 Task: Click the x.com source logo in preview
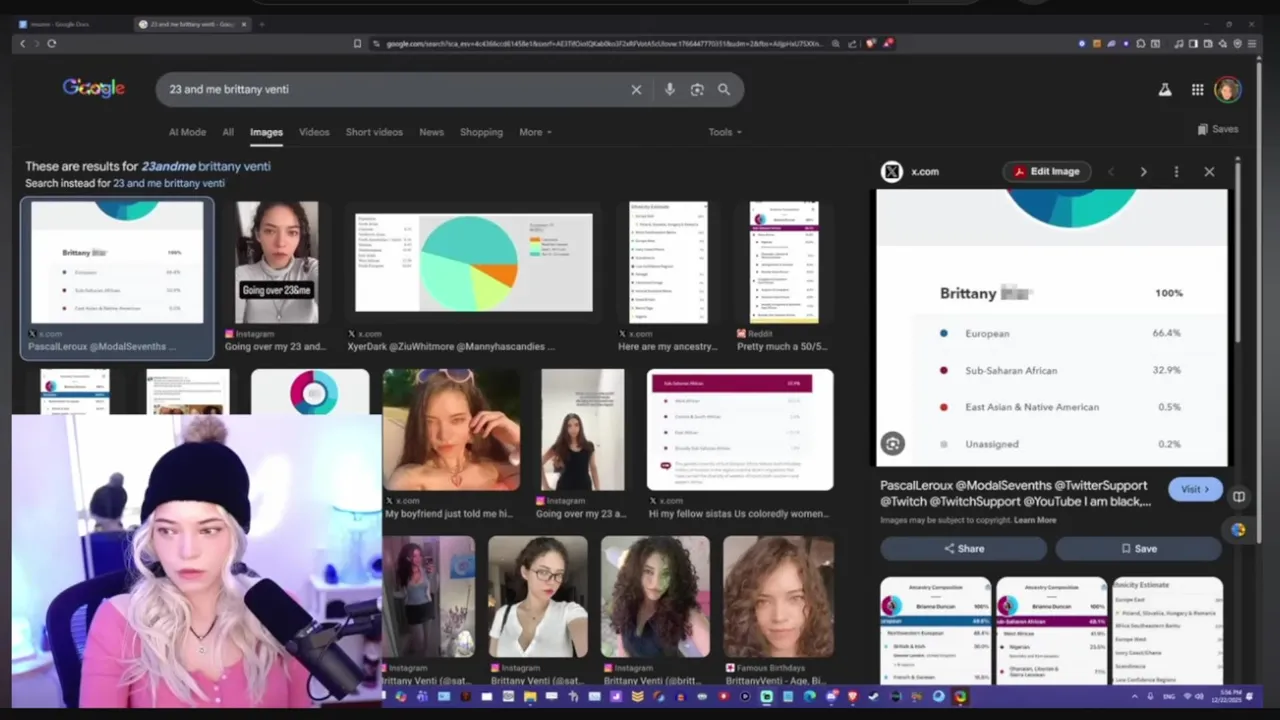coord(892,172)
